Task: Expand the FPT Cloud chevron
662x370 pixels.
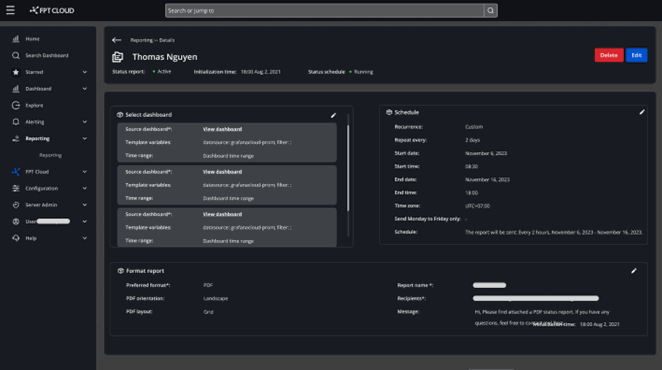Action: [85, 171]
